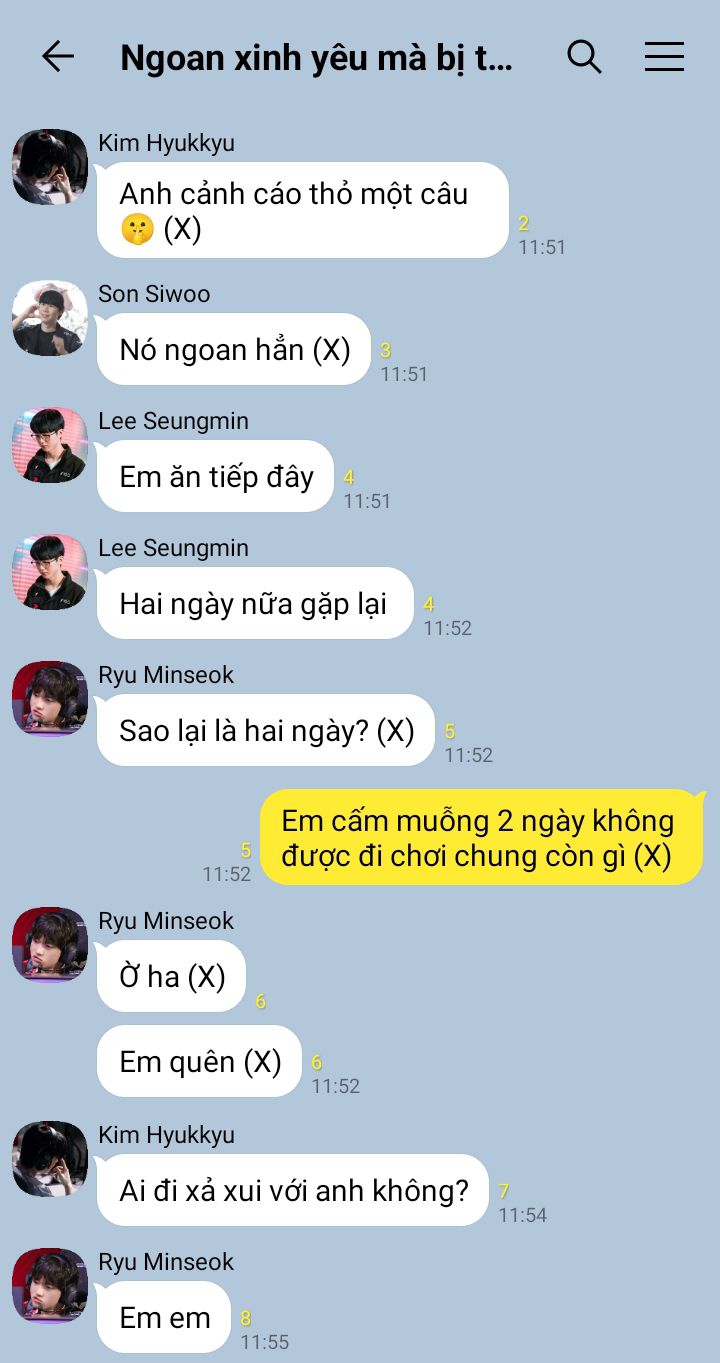Select the 'Hai ngày nữa gặp lại' bubble
Image resolution: width=720 pixels, height=1363 pixels.
(x=255, y=603)
